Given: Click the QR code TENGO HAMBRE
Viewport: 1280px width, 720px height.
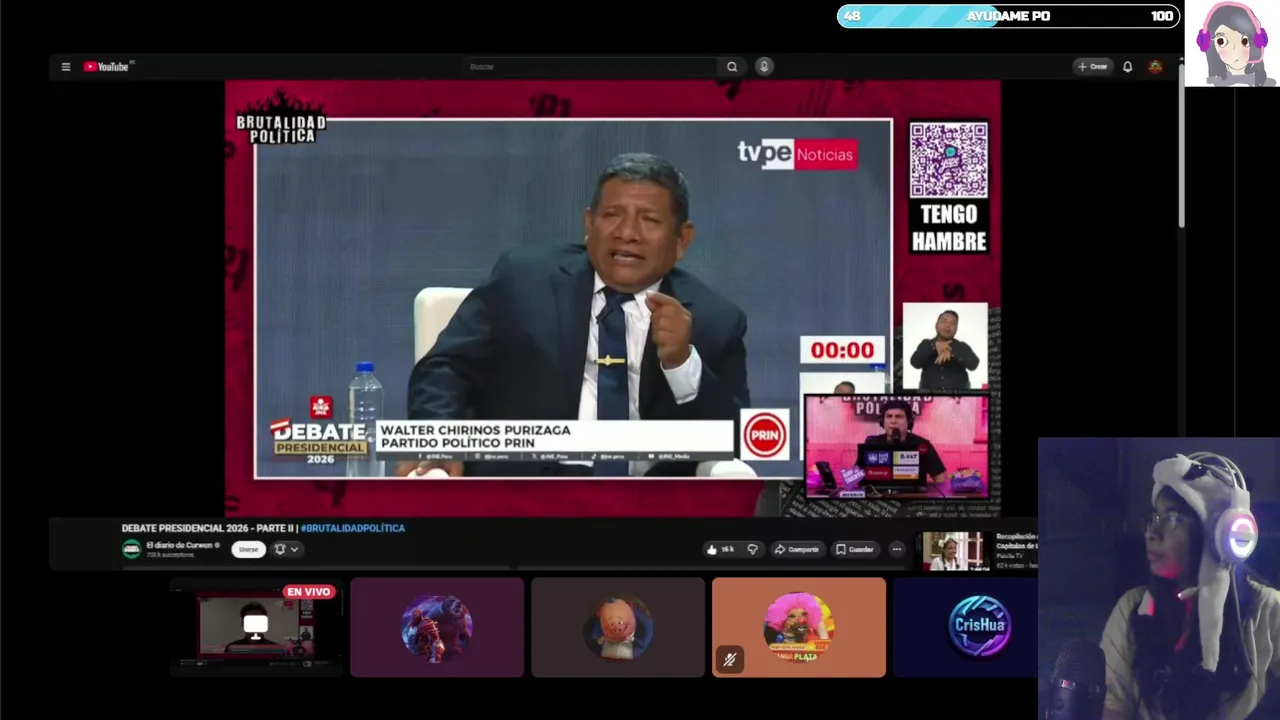Looking at the screenshot, I should coord(948,160).
